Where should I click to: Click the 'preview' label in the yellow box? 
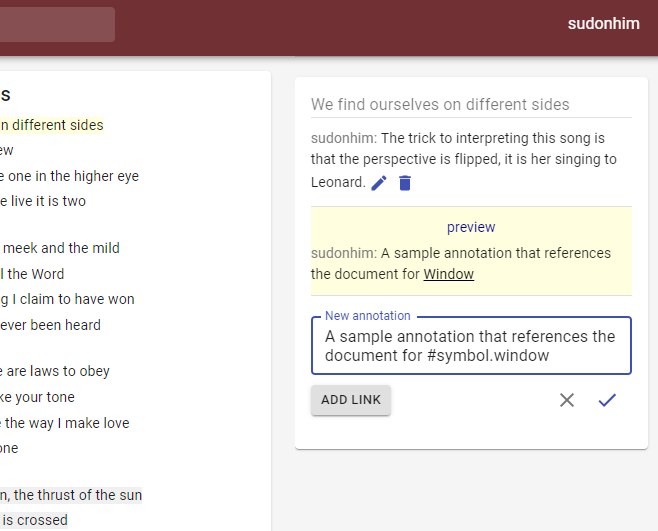tap(471, 227)
